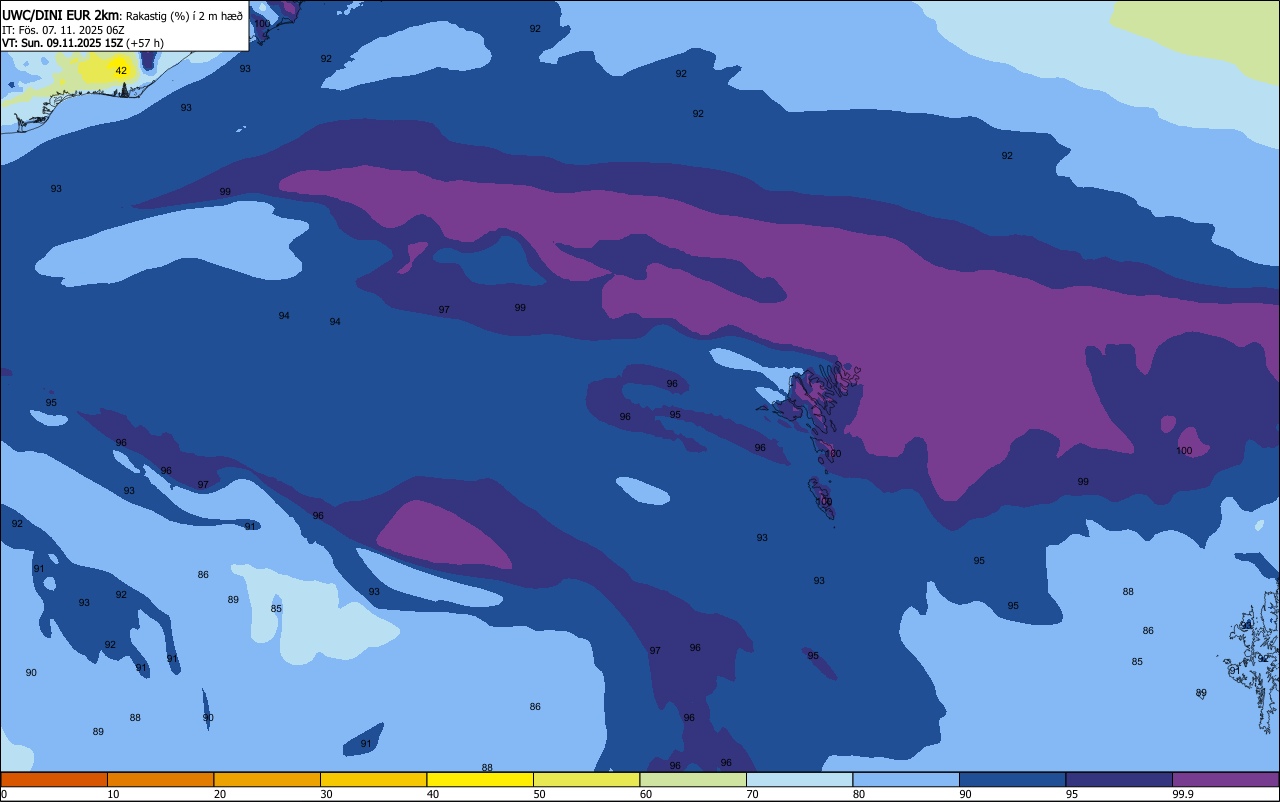Click the 95–99.9 dark indigo legend swatch

(1119, 779)
